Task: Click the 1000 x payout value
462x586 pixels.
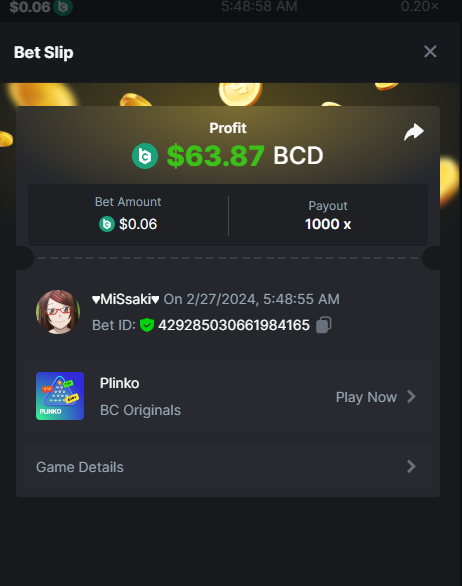Action: 328,224
